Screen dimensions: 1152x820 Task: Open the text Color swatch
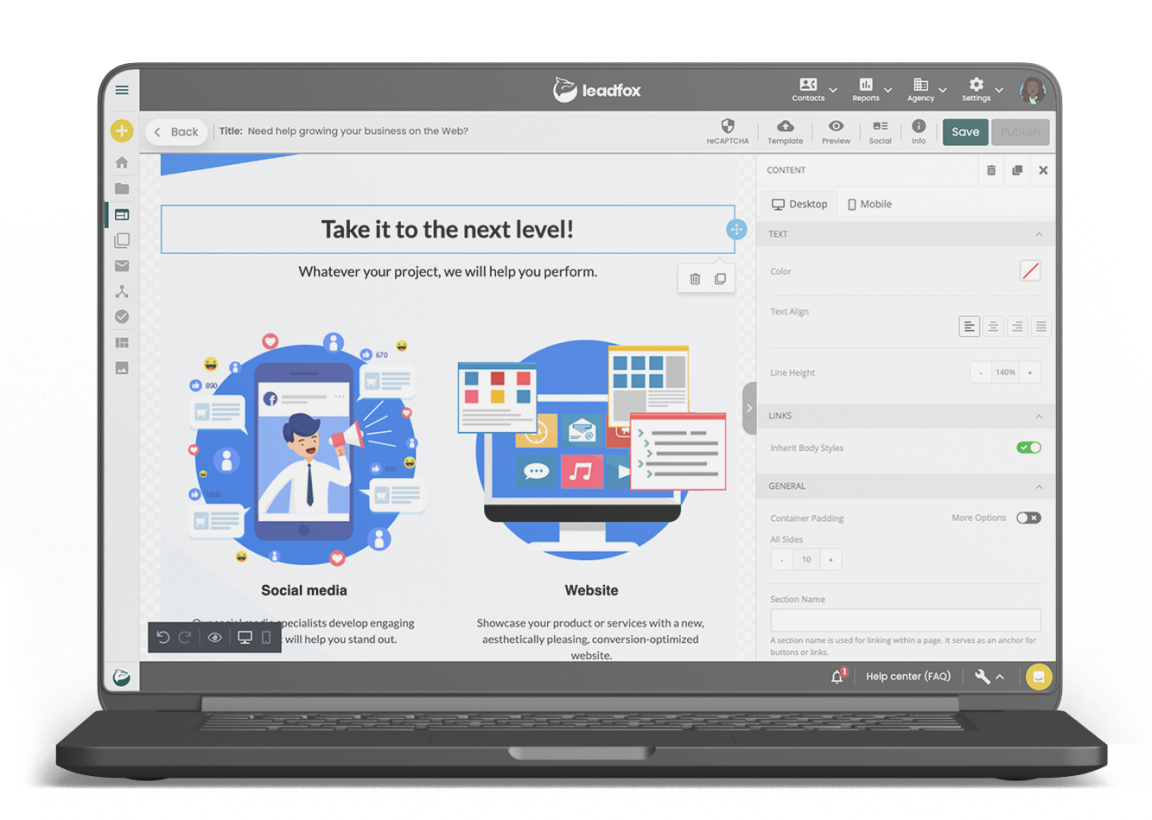1030,271
